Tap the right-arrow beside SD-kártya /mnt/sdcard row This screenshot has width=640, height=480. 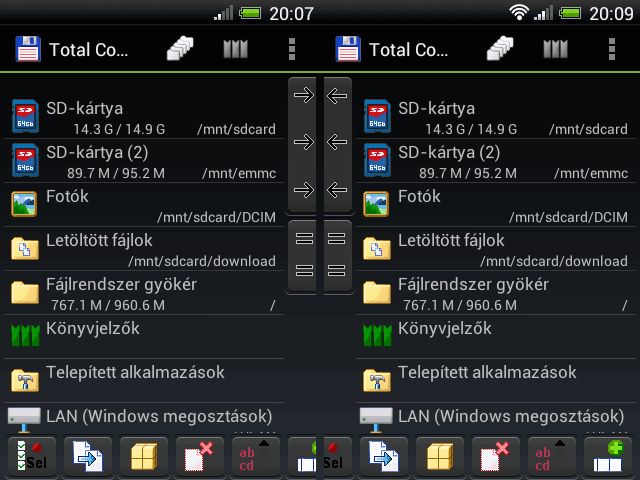point(304,96)
